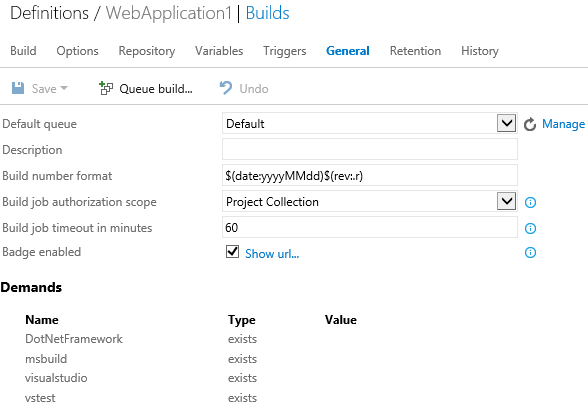Click the Show url... link
Viewport: 588px width, 411px height.
[272, 254]
